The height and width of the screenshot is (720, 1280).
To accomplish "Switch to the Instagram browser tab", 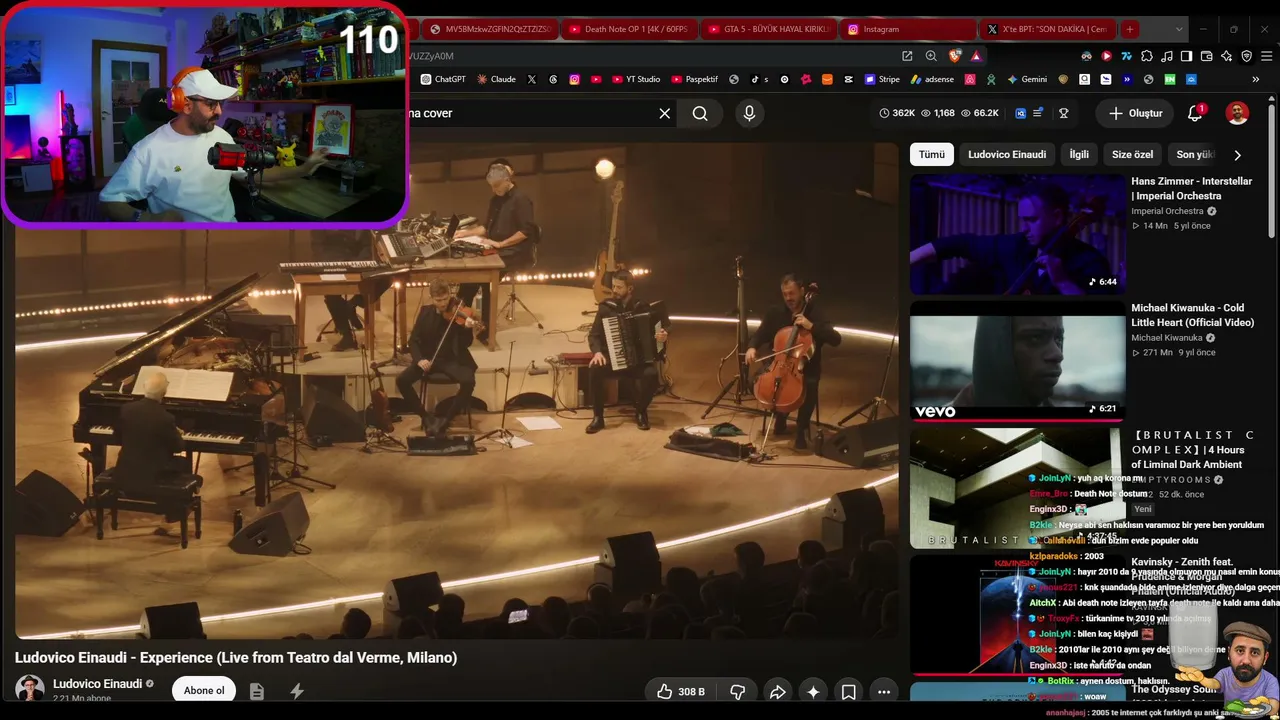I will click(x=907, y=29).
